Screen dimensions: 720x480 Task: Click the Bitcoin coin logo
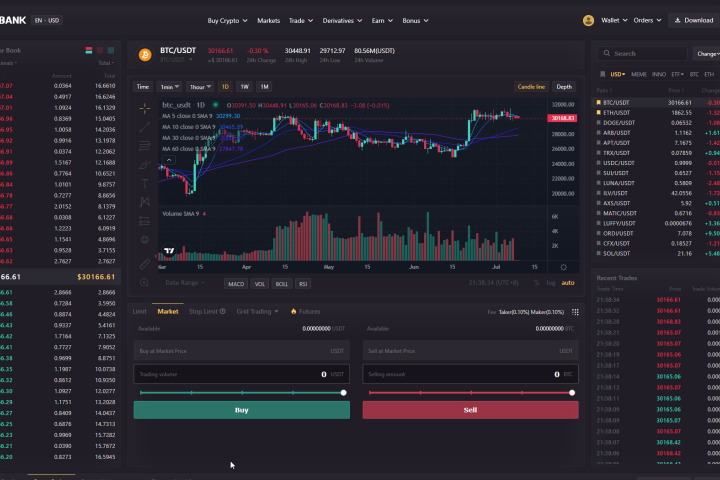point(145,55)
